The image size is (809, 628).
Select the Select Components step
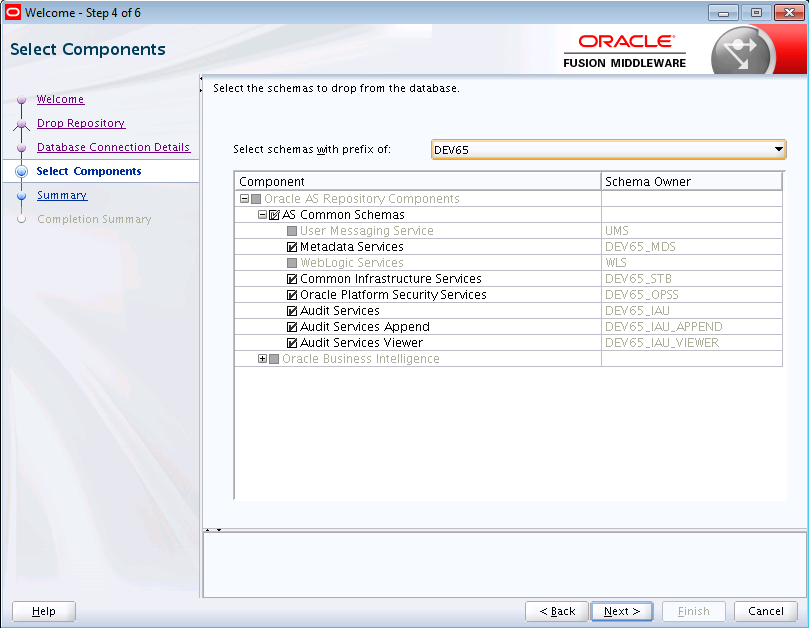(x=89, y=171)
